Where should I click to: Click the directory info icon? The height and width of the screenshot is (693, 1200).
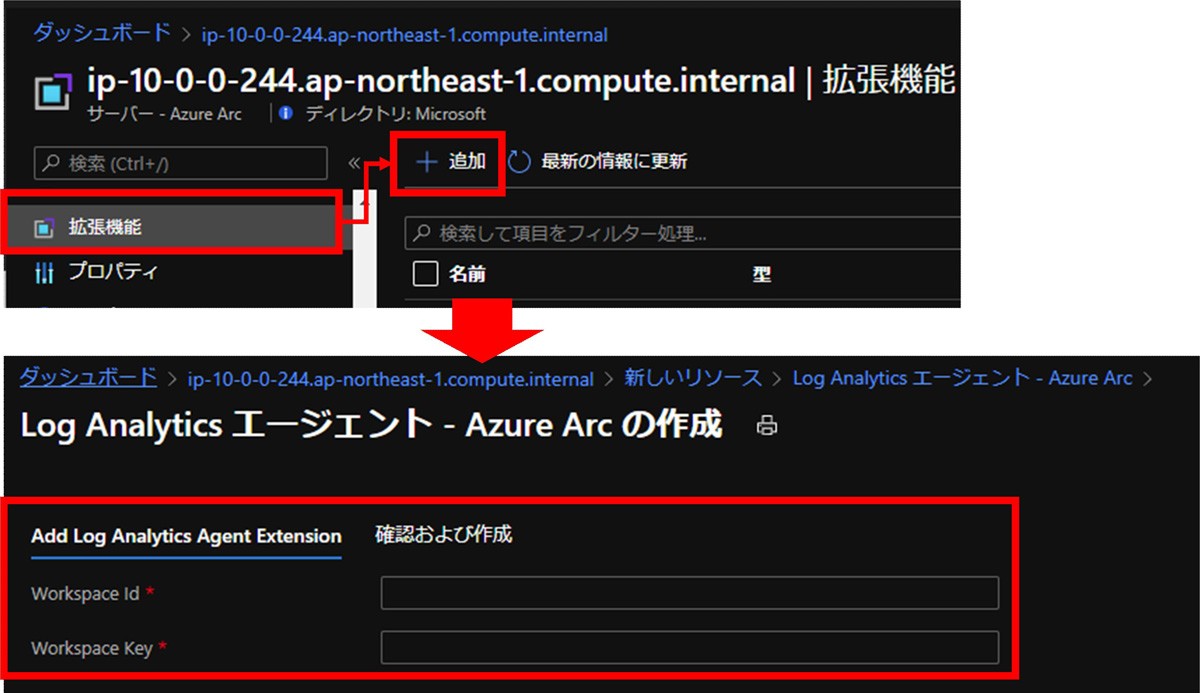(x=286, y=113)
